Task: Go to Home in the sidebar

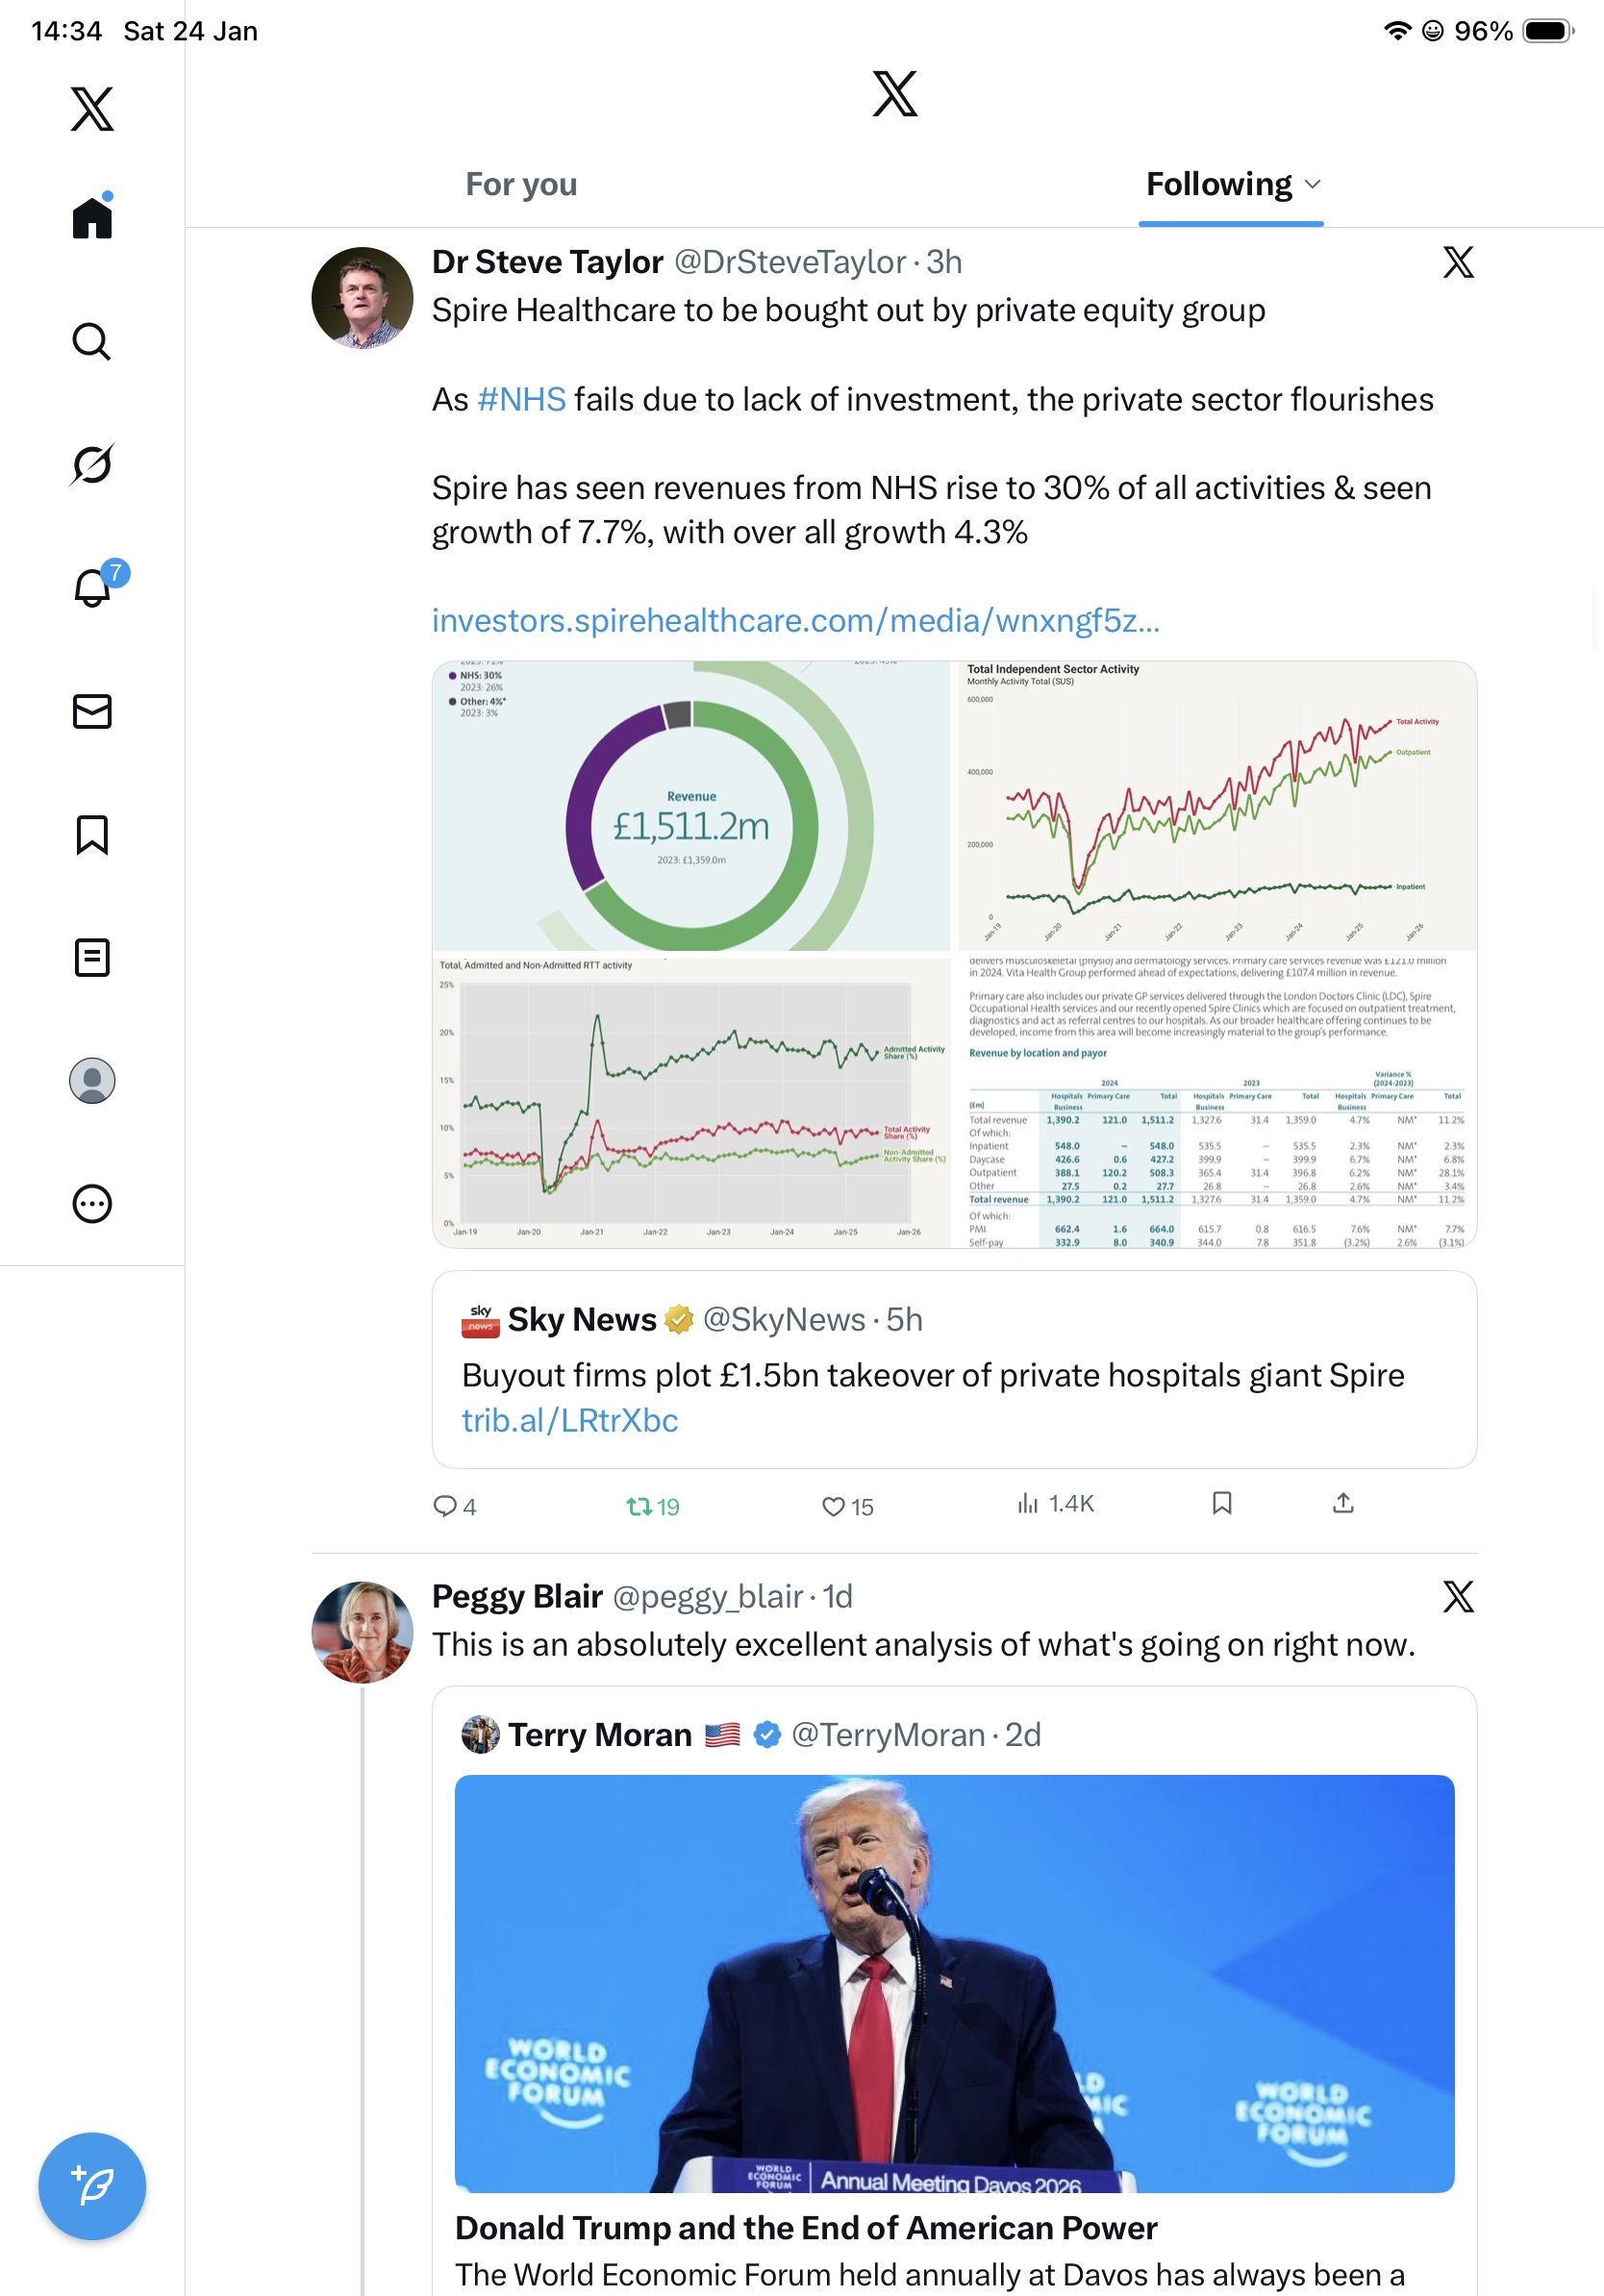Action: pos(92,217)
